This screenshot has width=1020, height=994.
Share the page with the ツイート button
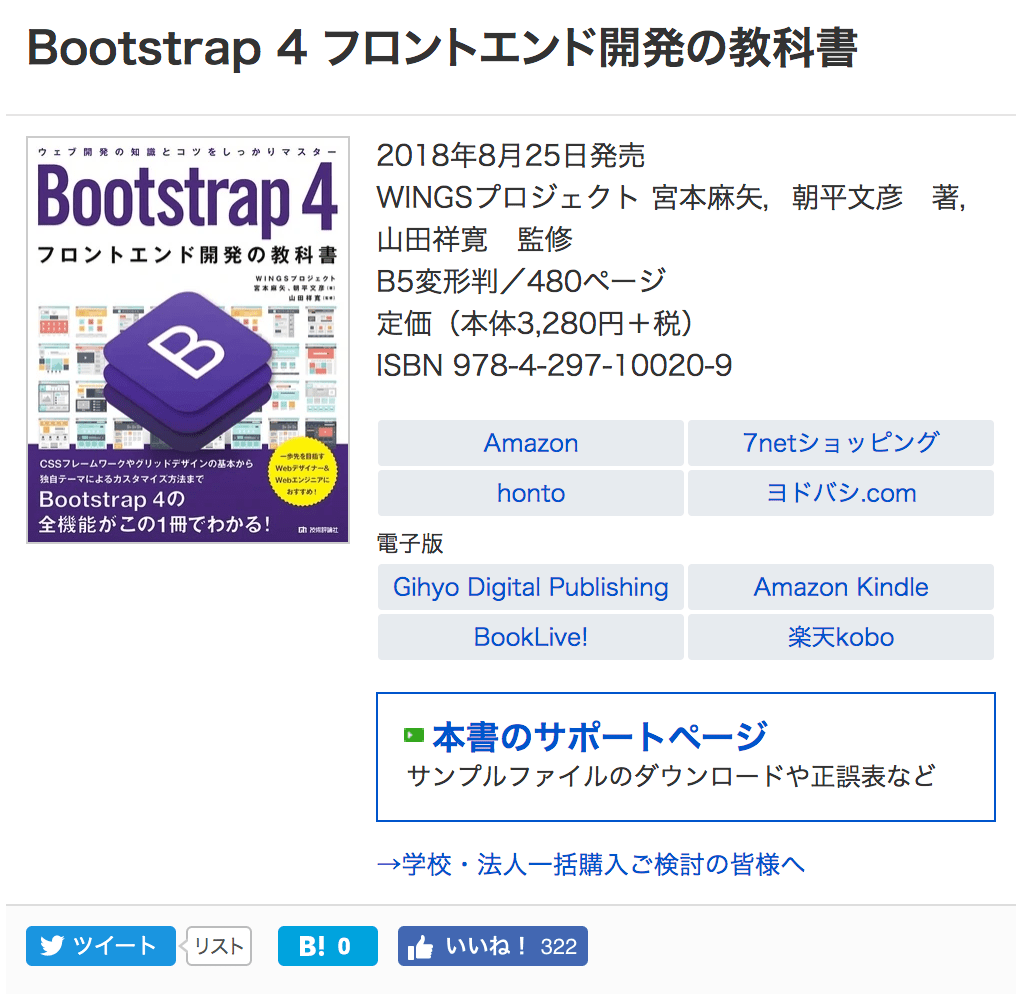[x=101, y=946]
